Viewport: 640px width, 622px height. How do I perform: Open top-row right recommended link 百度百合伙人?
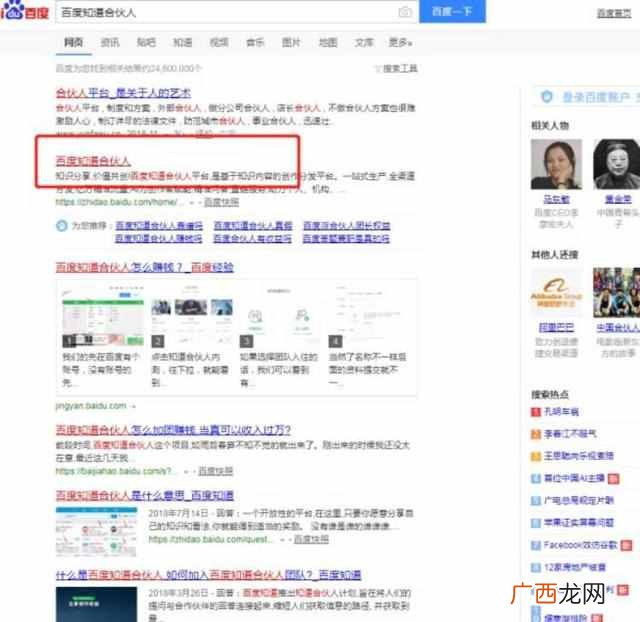coord(347,225)
